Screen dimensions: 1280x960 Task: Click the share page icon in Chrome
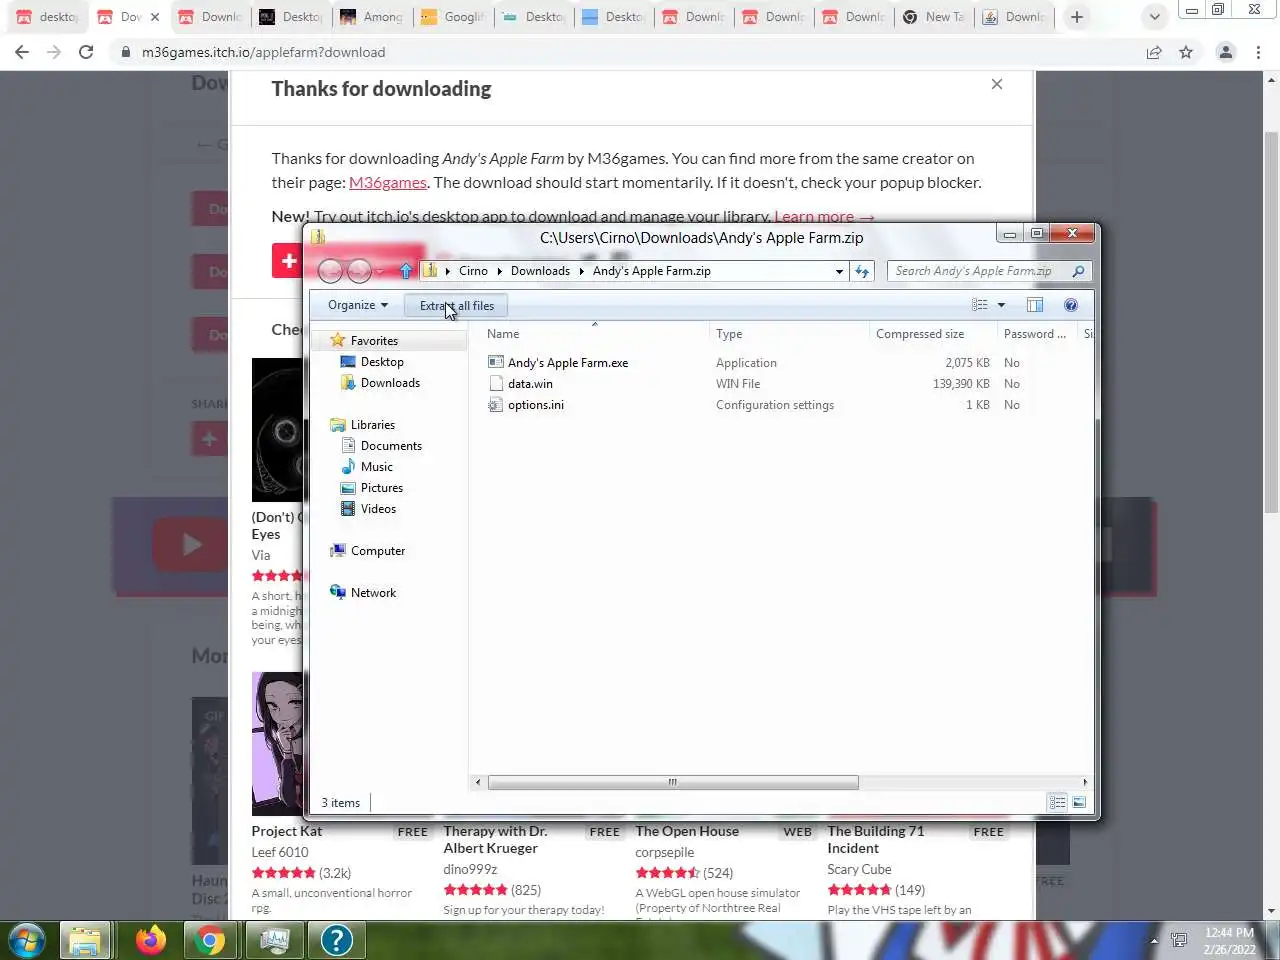1154,52
